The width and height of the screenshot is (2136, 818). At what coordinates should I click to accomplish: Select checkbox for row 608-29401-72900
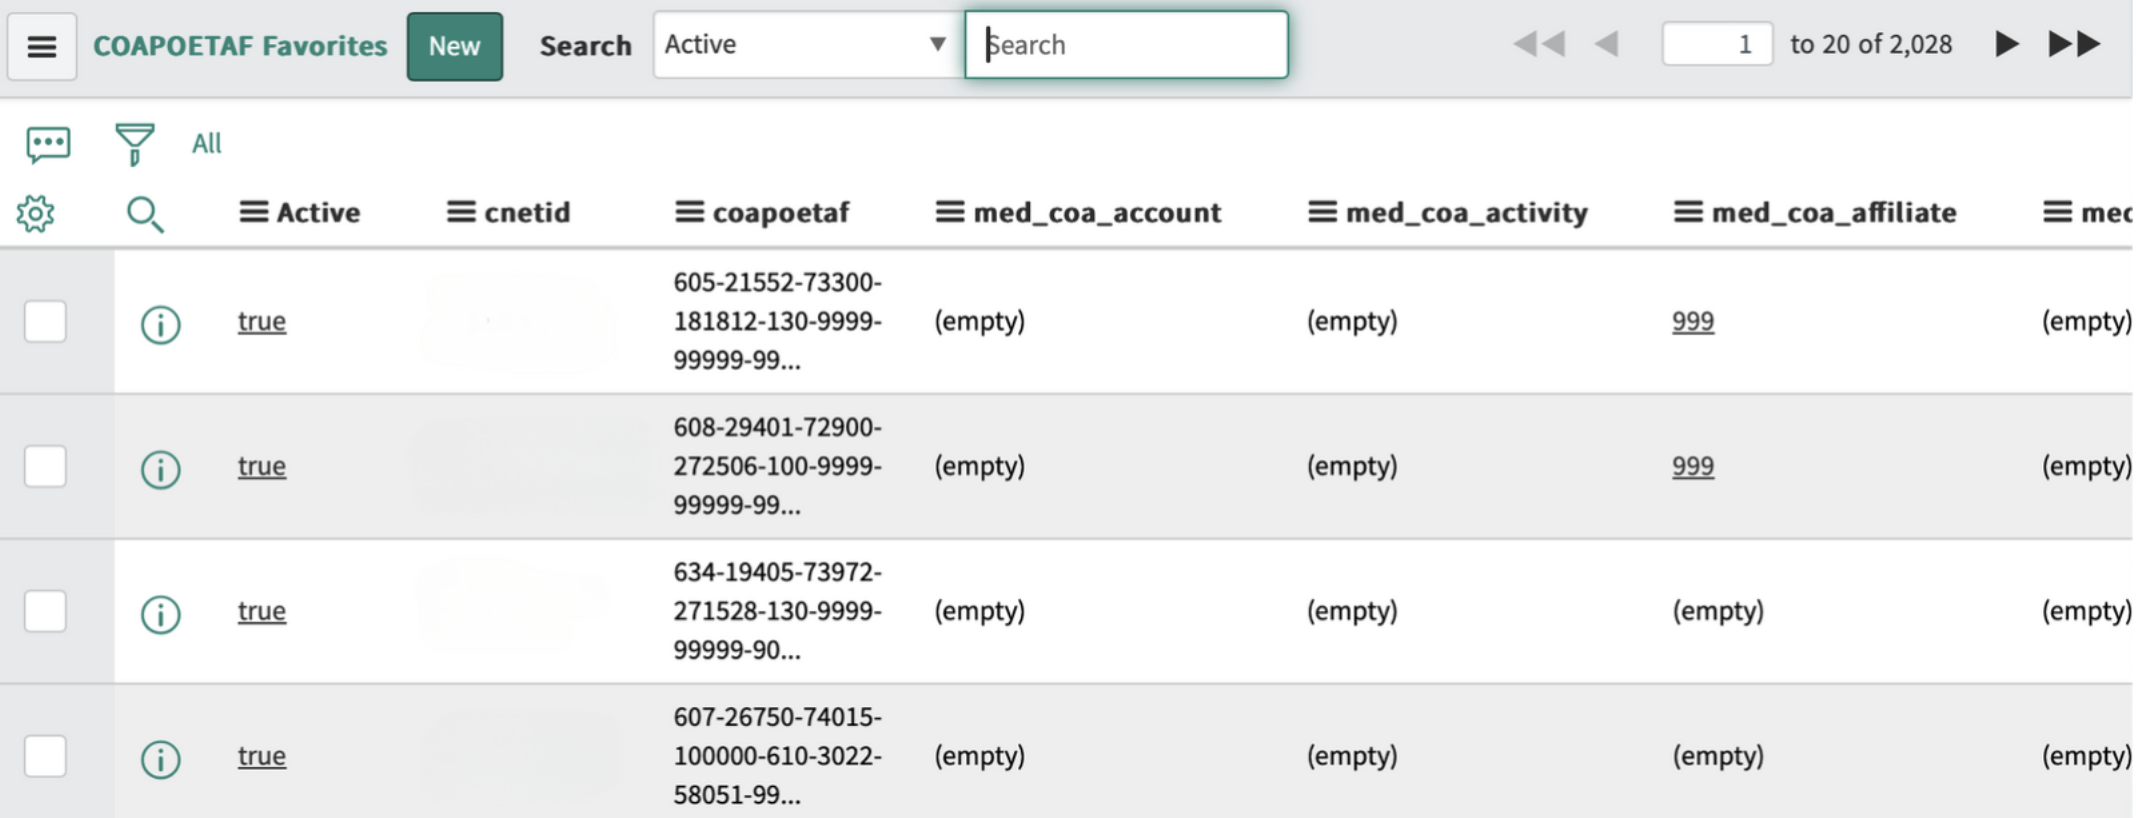coord(45,467)
